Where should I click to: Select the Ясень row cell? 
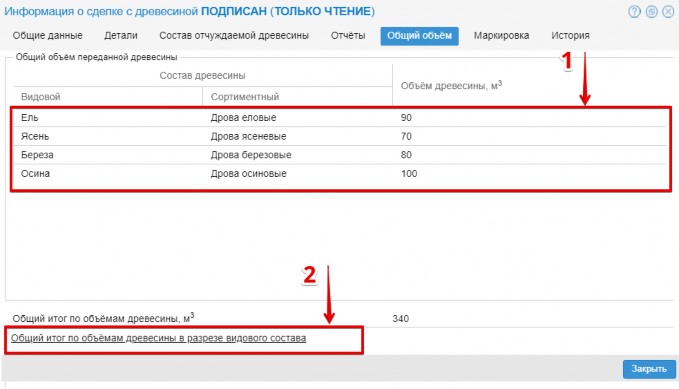tap(35, 136)
